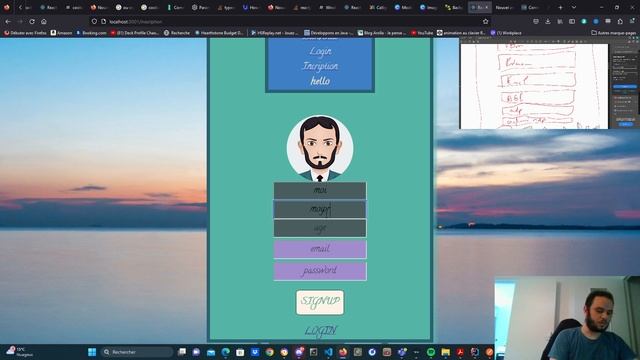Open the YouTube bookmark
The width and height of the screenshot is (640, 360).
(x=422, y=33)
